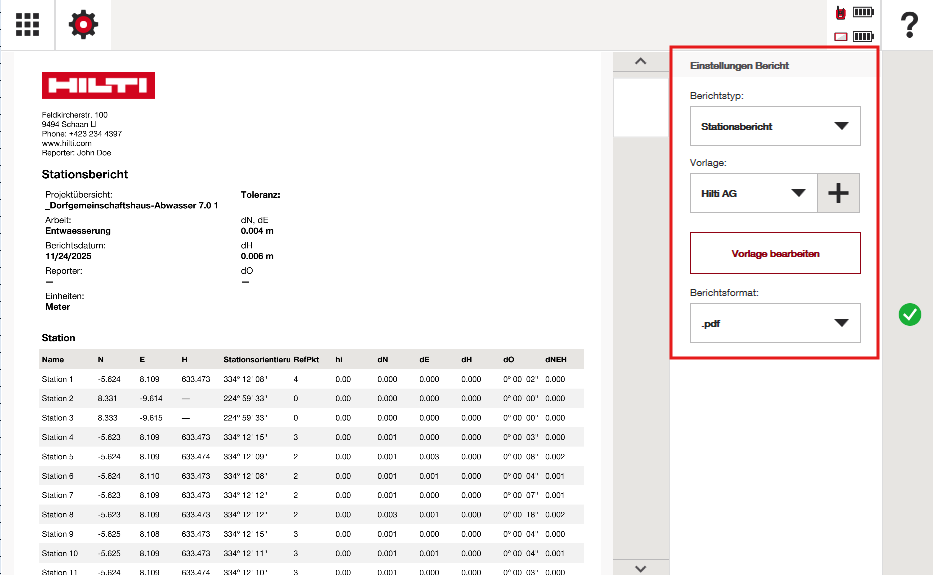Screen dimensions: 933x575
Task: Expand the Berichtstyp Stationsbericht dropdown
Action: 774,126
